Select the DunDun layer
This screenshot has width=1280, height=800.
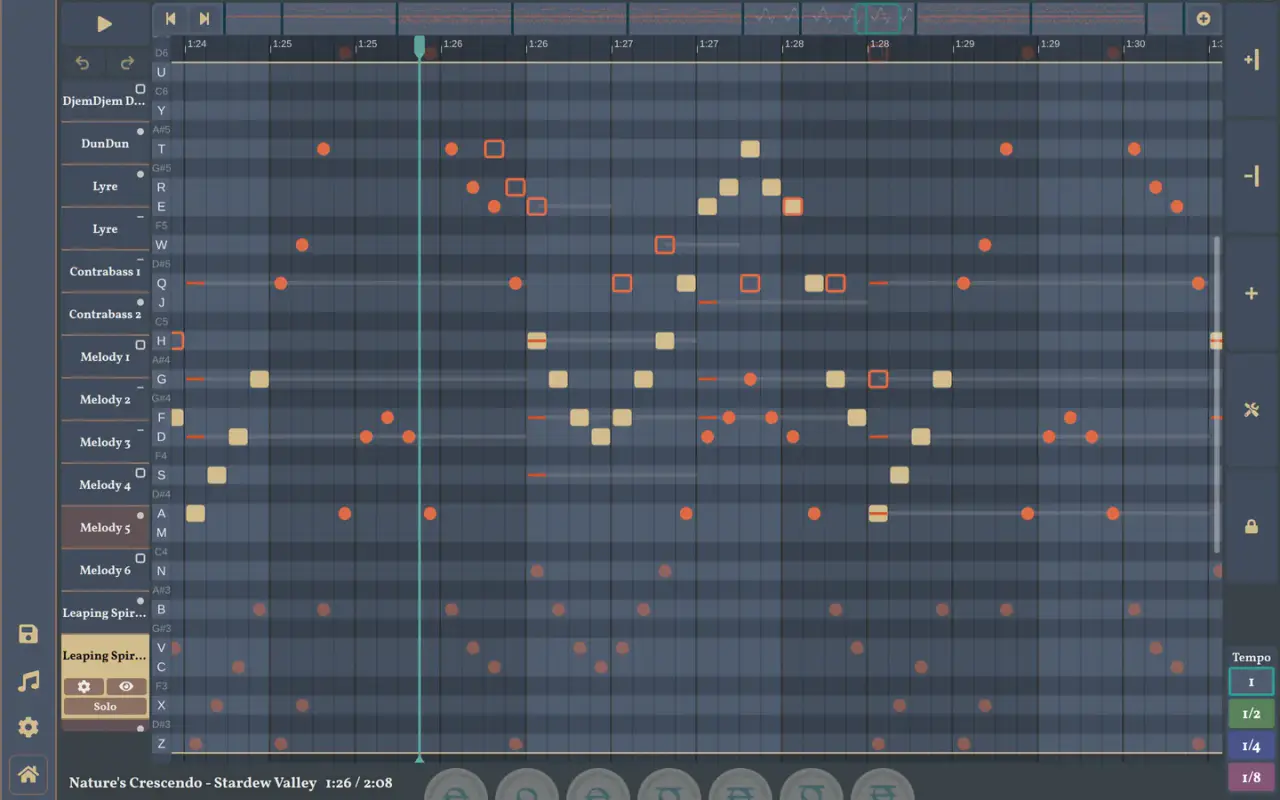click(105, 144)
